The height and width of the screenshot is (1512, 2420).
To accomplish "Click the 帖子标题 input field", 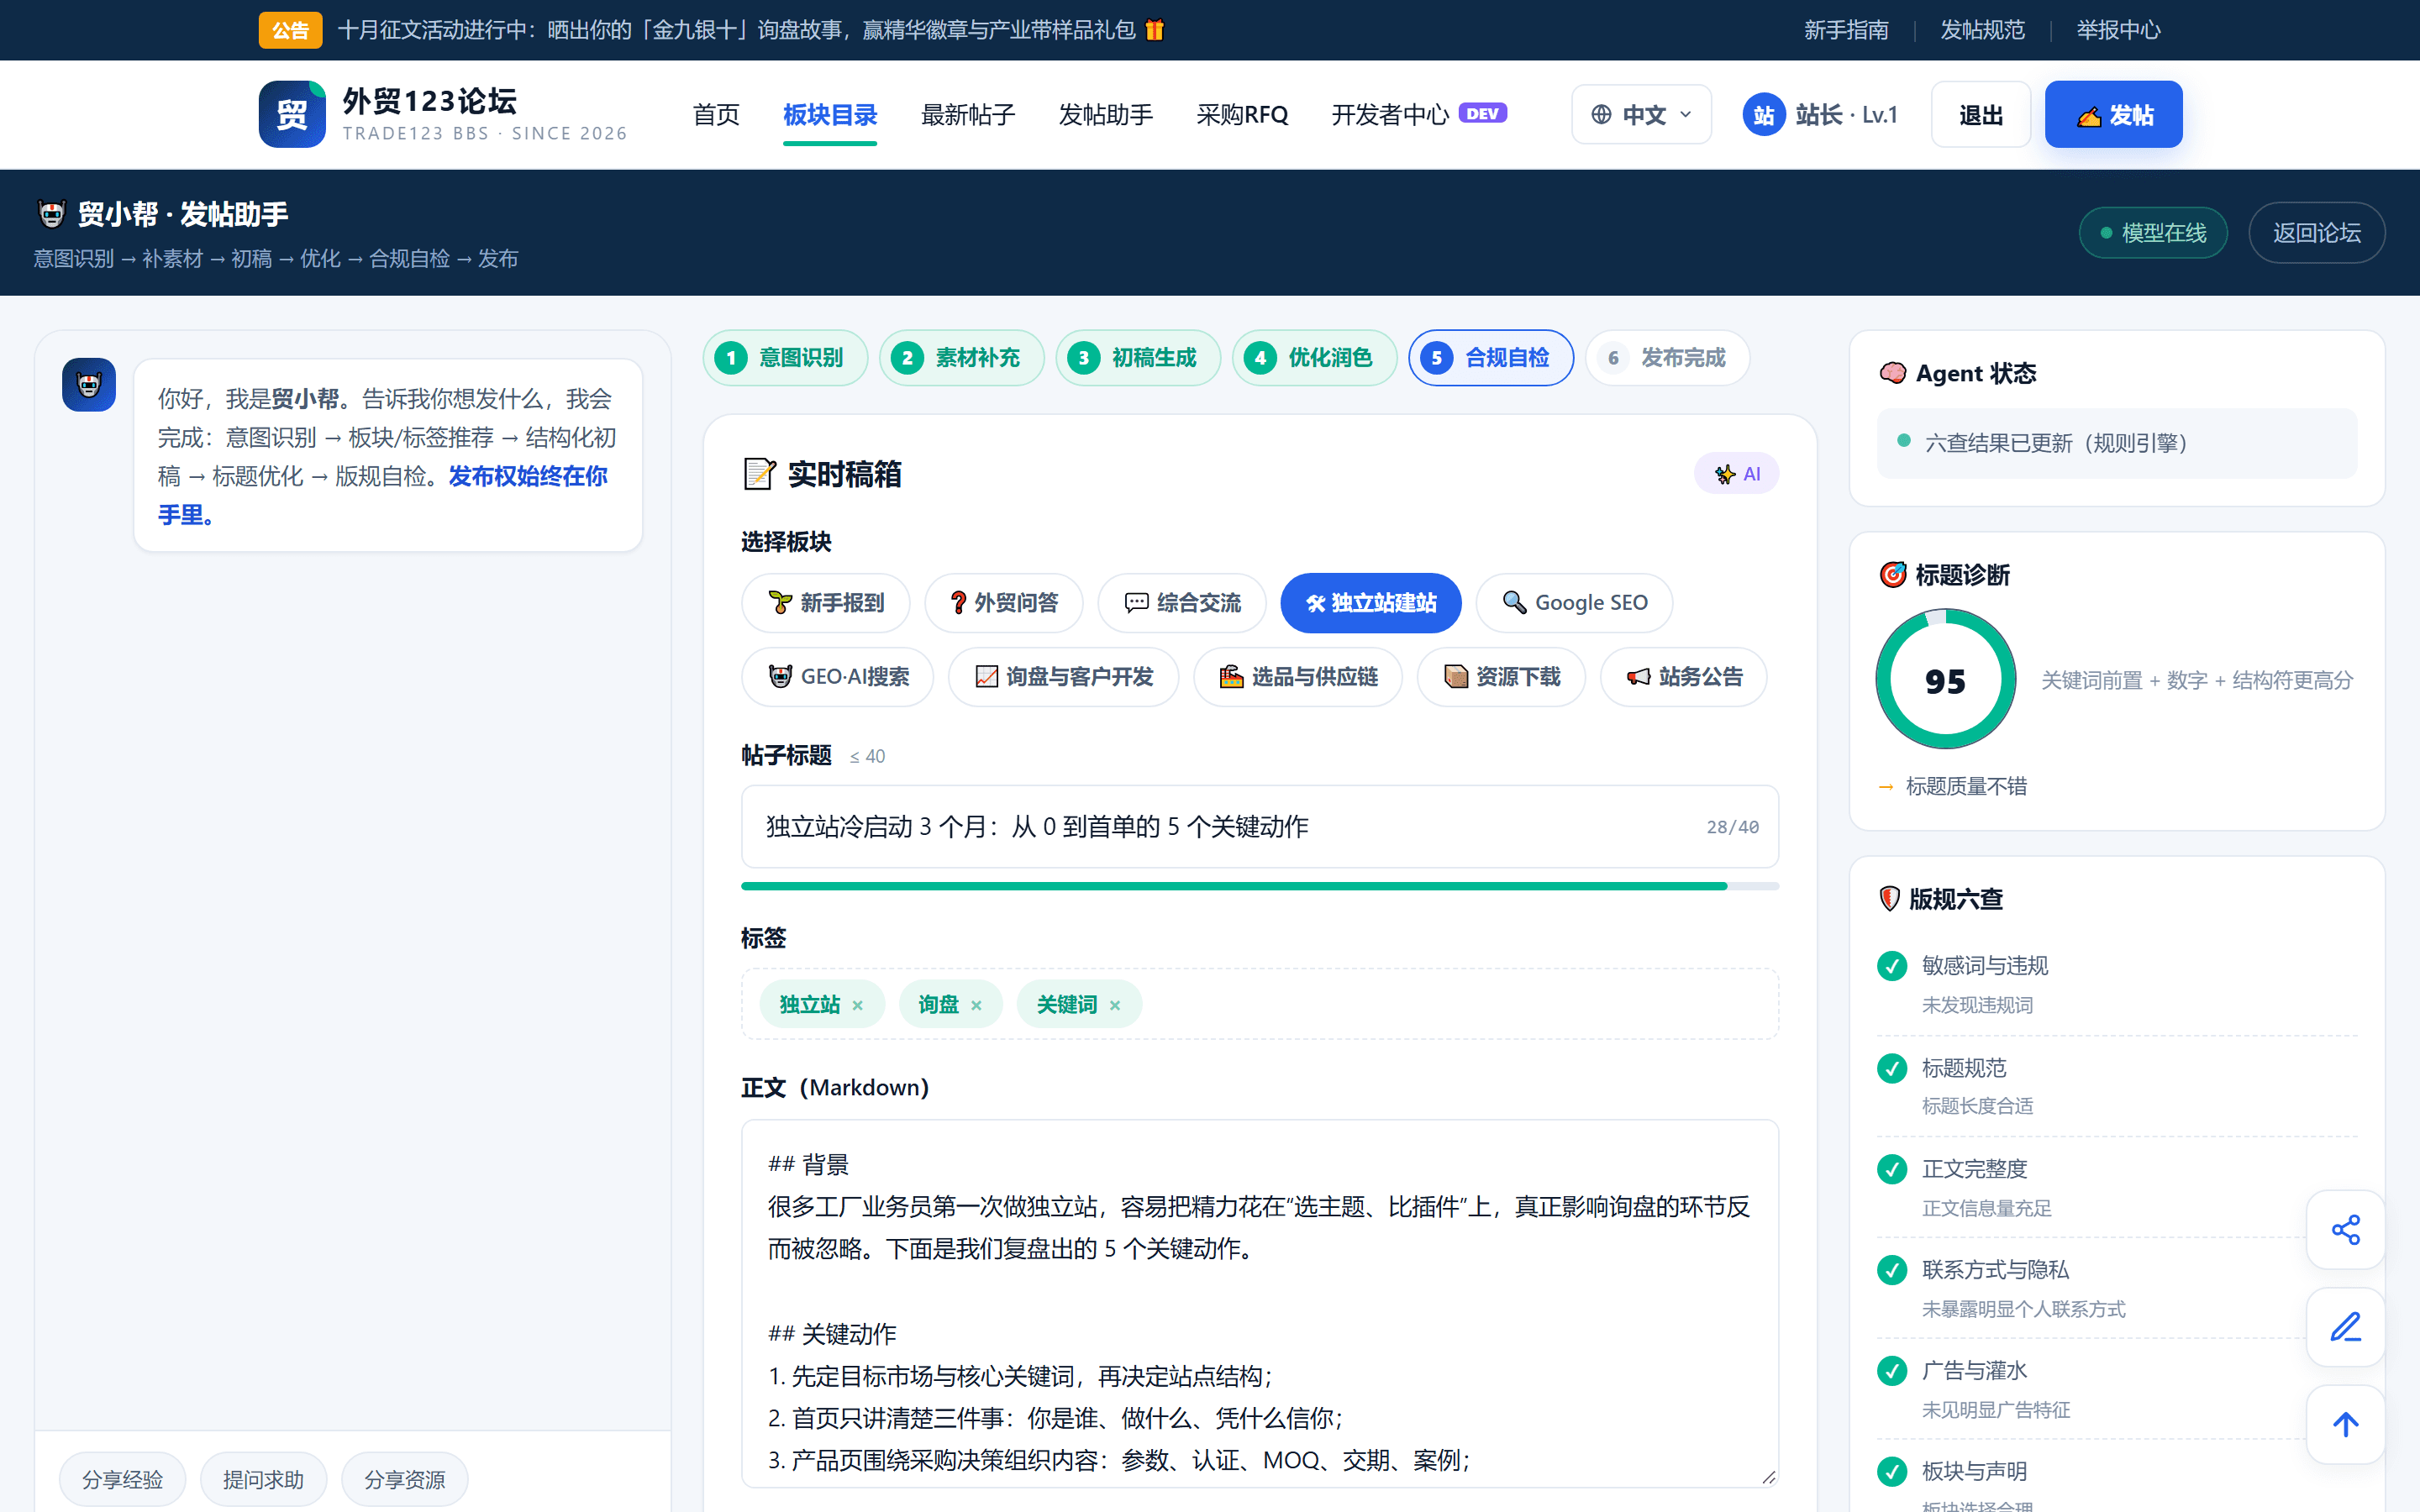I will point(1259,826).
